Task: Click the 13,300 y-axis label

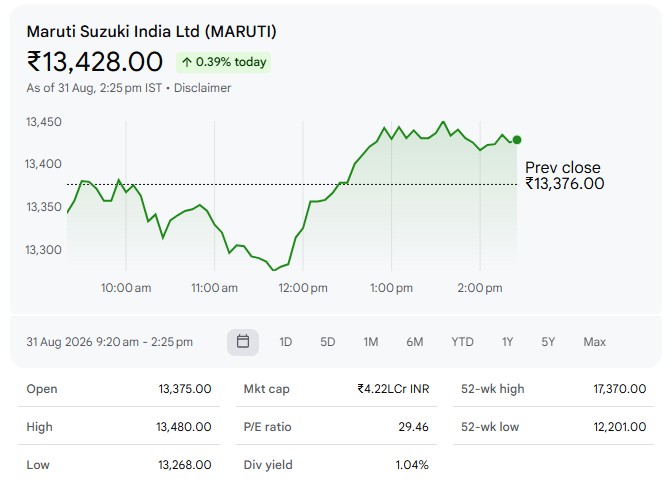Action: click(x=43, y=250)
